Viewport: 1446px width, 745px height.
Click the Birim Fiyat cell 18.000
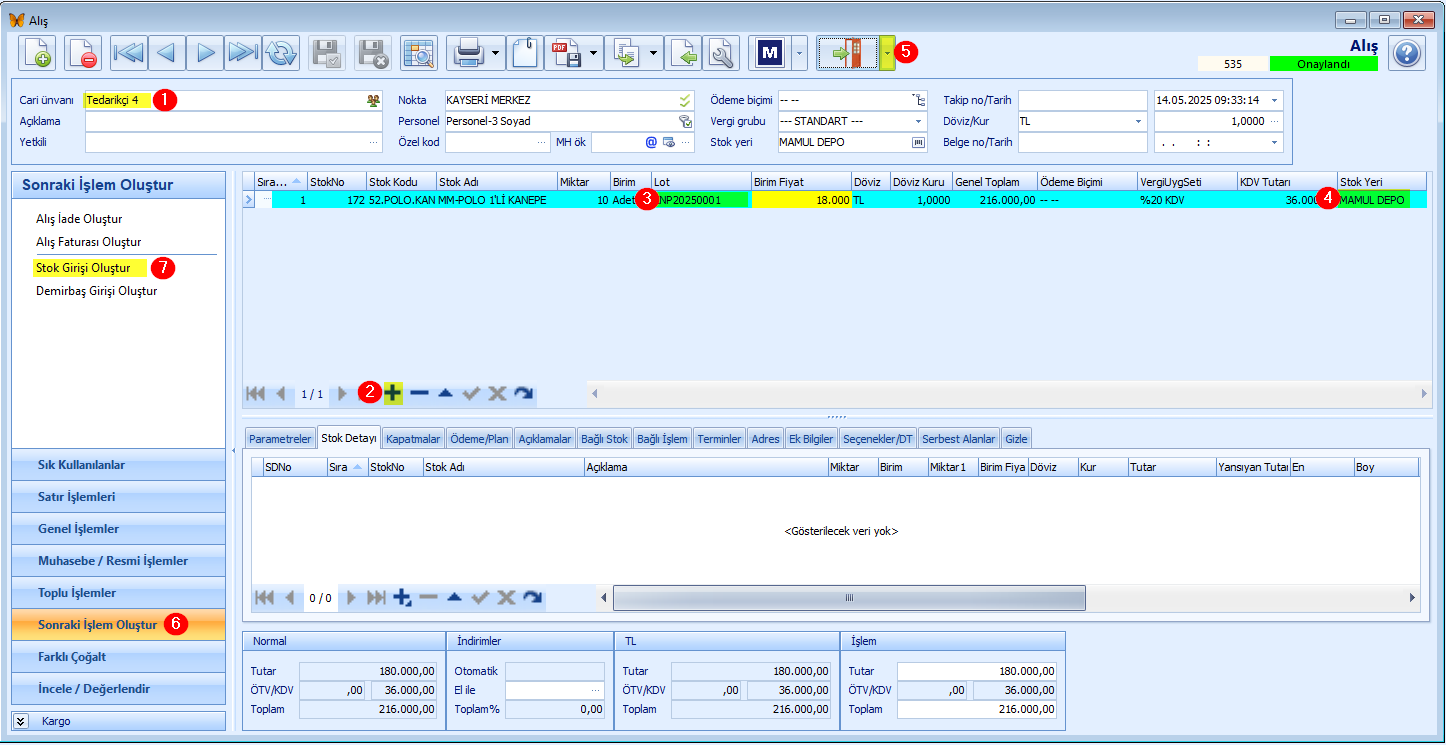click(x=801, y=200)
